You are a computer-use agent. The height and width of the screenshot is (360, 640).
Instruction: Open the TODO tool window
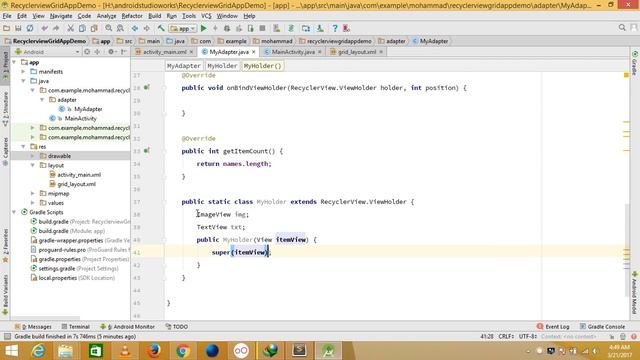pyautogui.click(x=176, y=327)
